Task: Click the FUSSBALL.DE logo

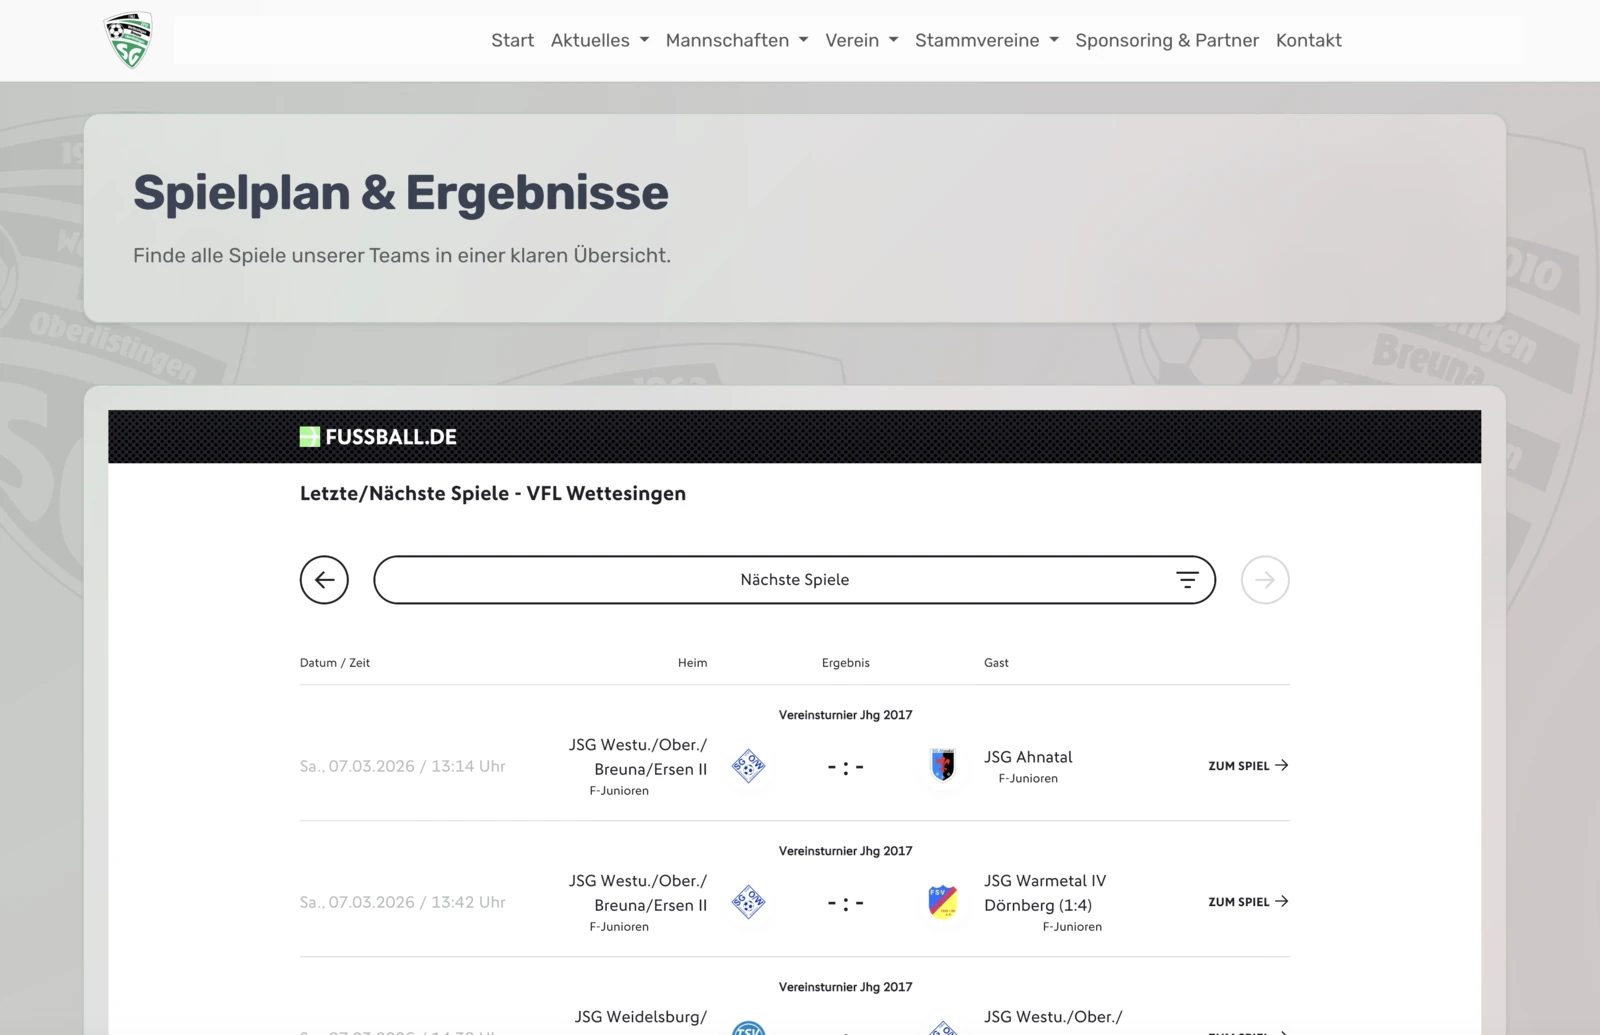Action: coord(378,437)
